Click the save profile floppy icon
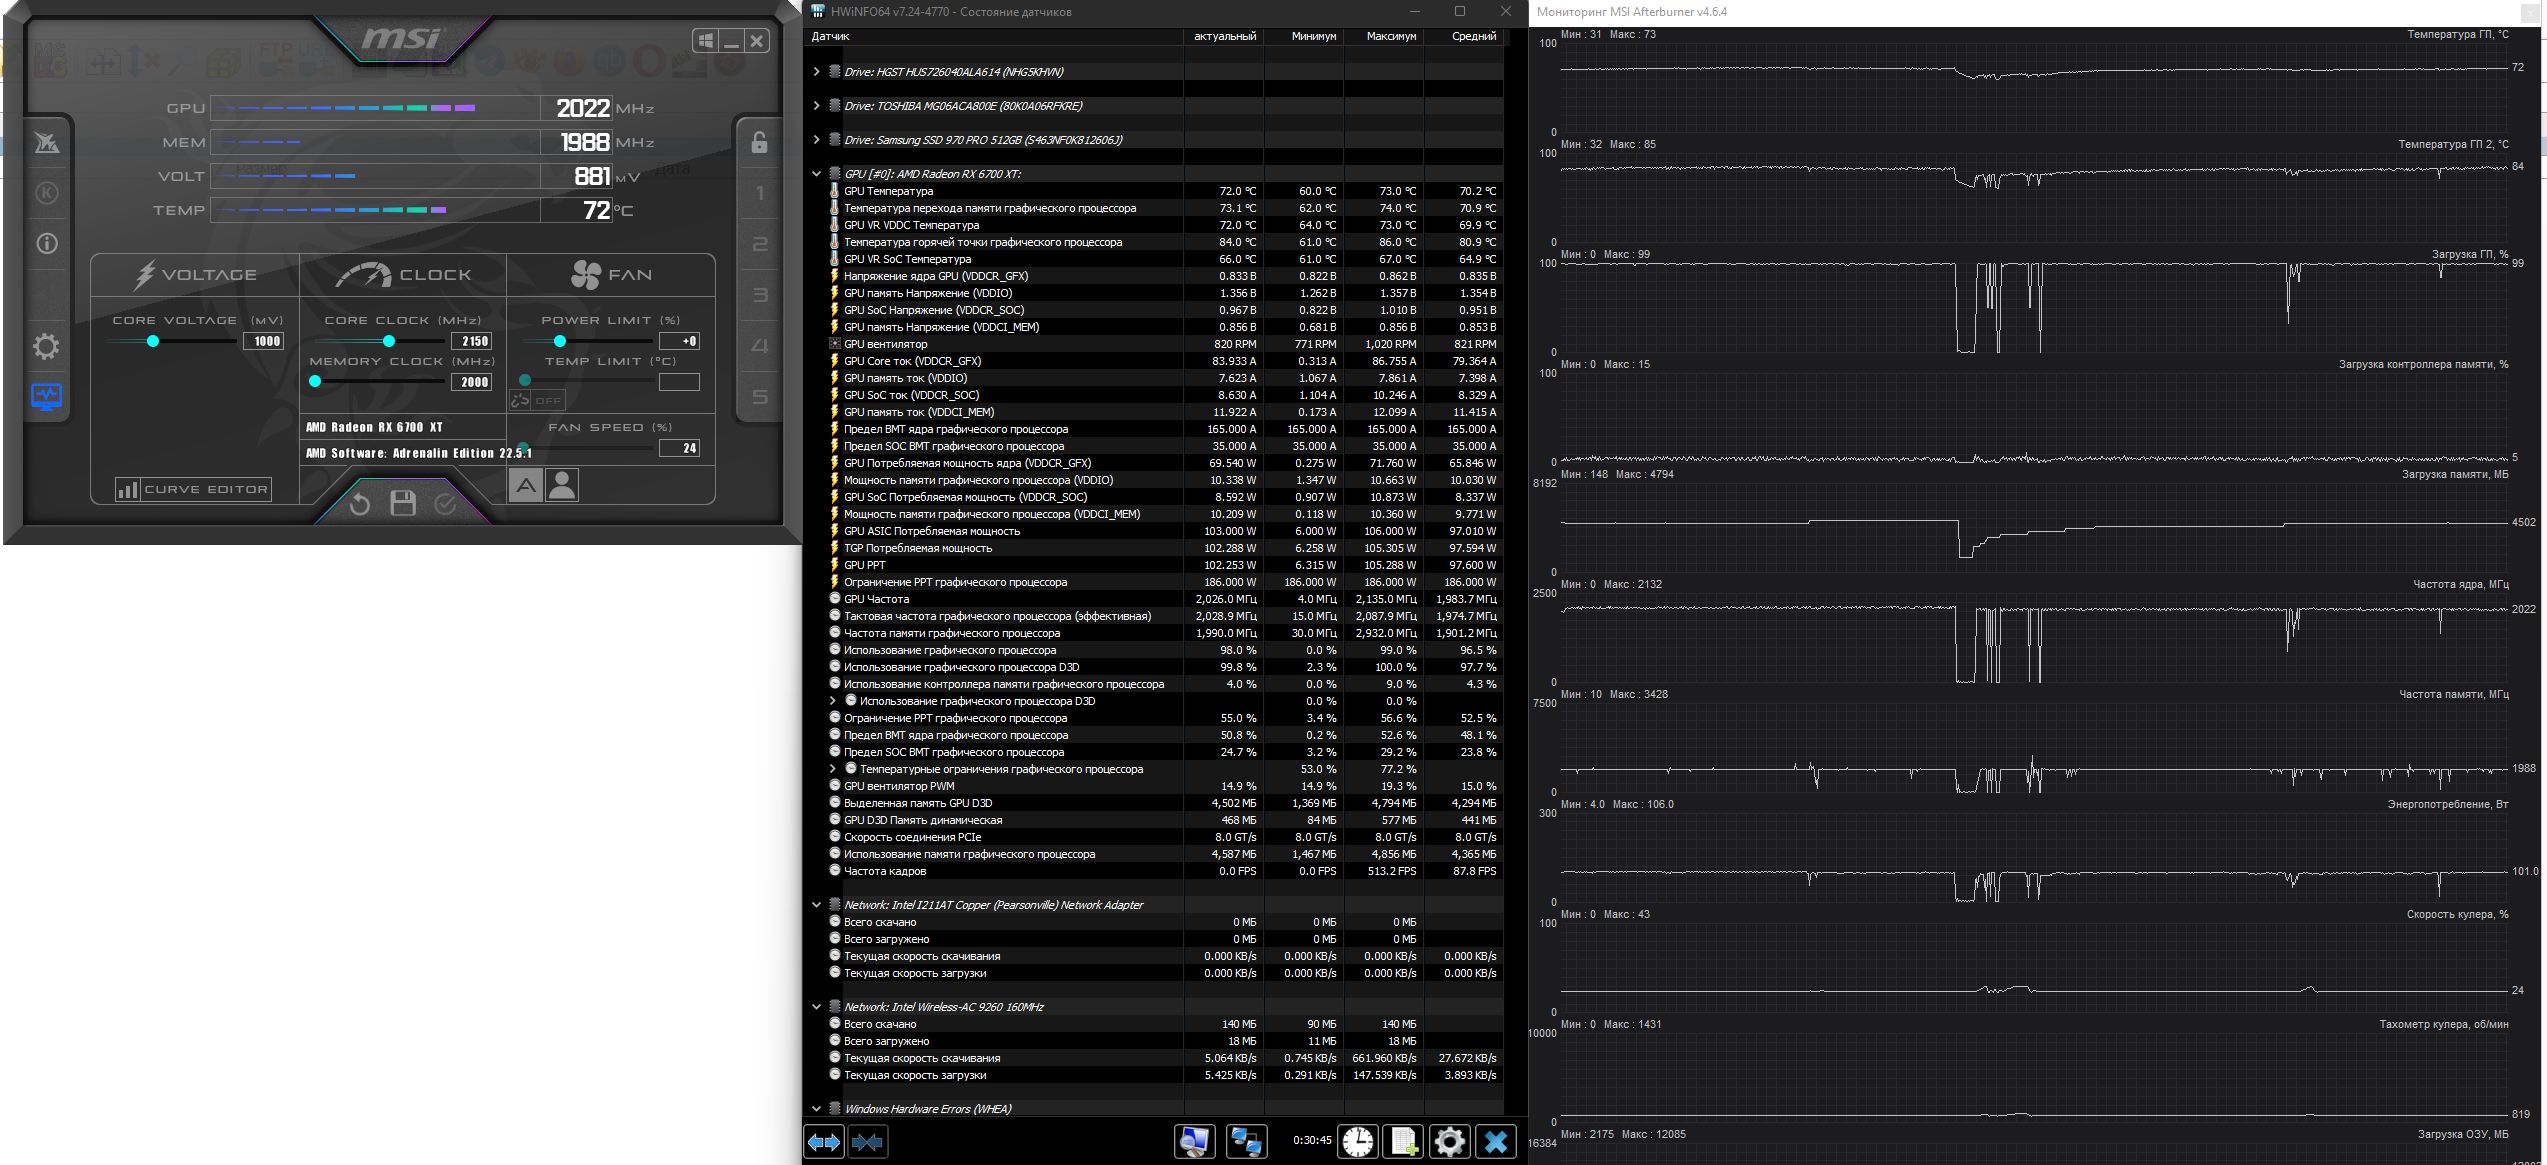 [x=403, y=503]
